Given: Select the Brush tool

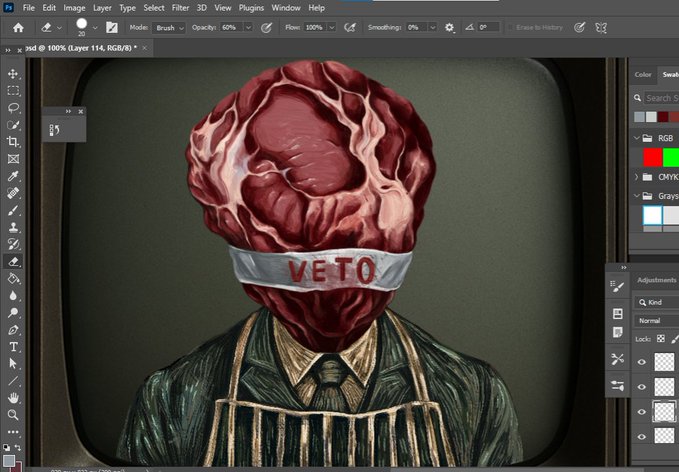Looking at the screenshot, I should pos(13,210).
